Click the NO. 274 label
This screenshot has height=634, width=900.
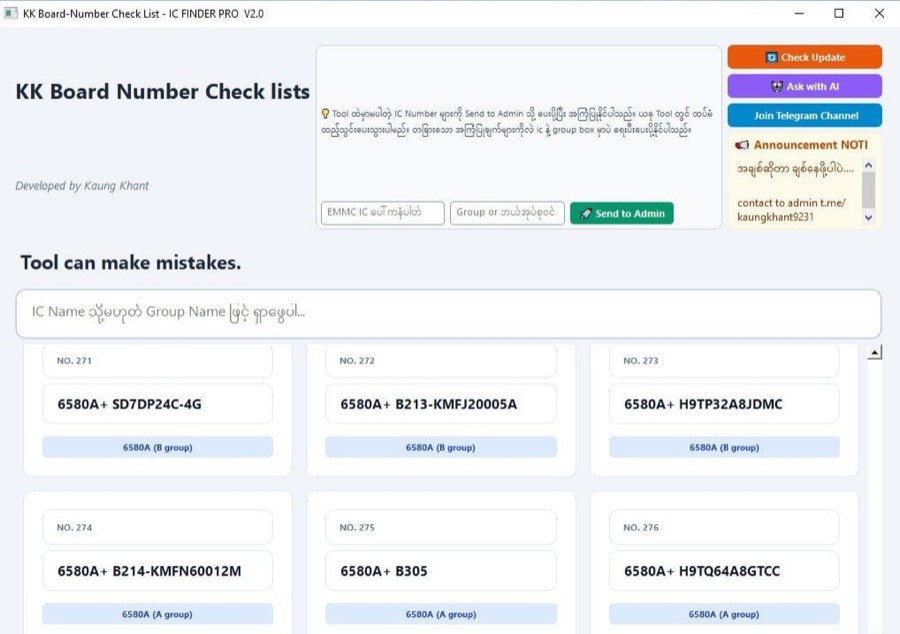click(74, 527)
